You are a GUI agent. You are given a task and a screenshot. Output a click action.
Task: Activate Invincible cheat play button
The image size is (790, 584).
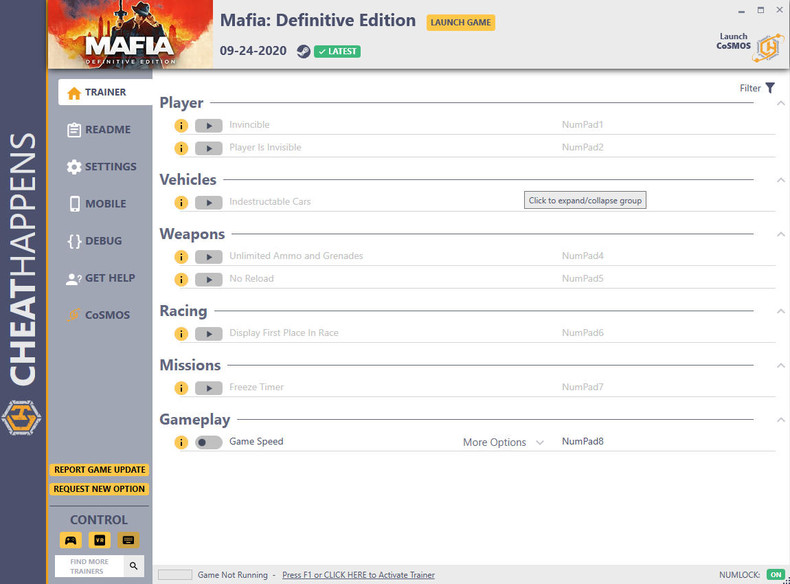click(209, 125)
